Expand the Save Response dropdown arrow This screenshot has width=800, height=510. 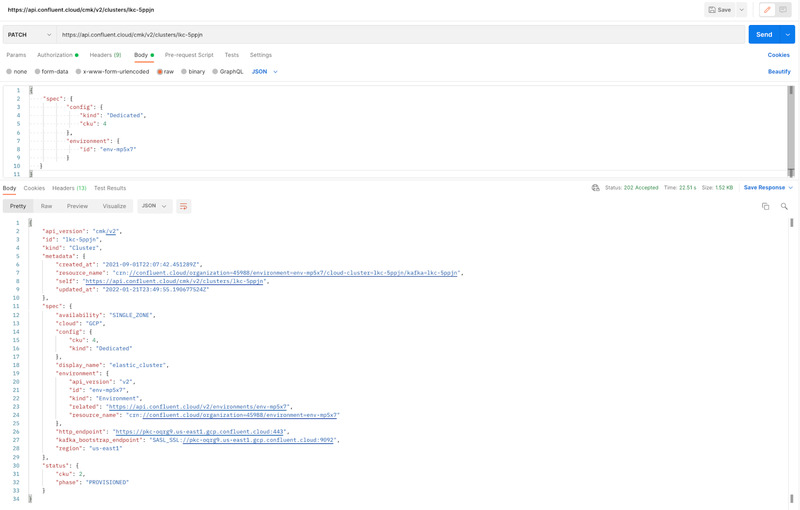point(791,188)
